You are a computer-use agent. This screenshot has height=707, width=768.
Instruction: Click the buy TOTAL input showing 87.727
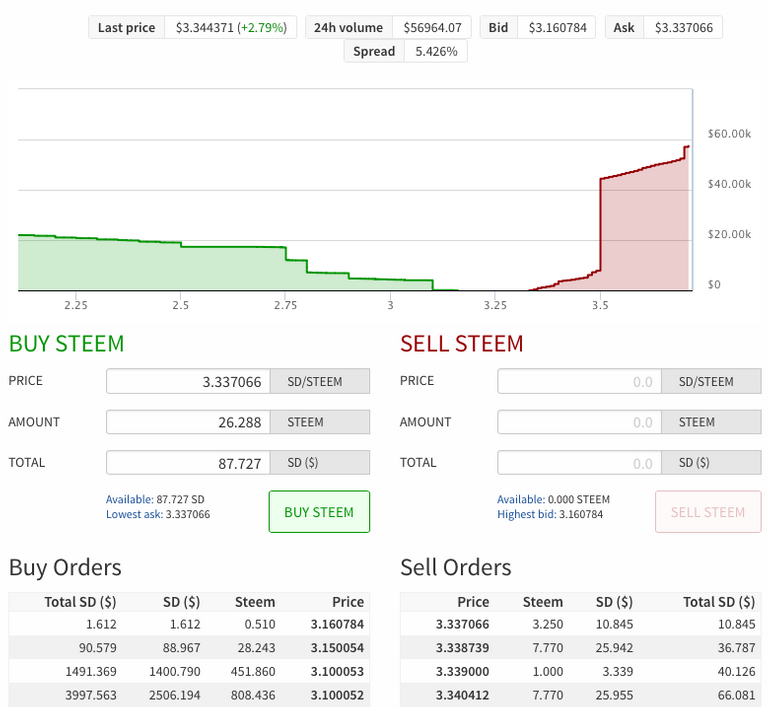click(x=188, y=463)
